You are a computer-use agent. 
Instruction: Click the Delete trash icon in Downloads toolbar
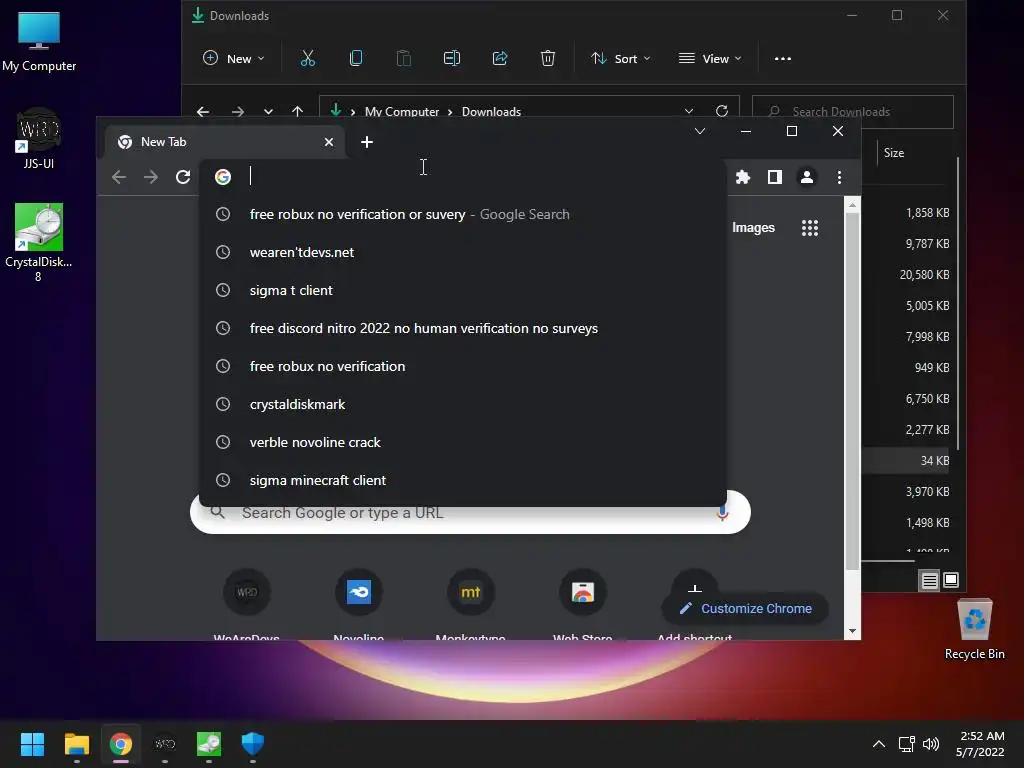coord(548,59)
